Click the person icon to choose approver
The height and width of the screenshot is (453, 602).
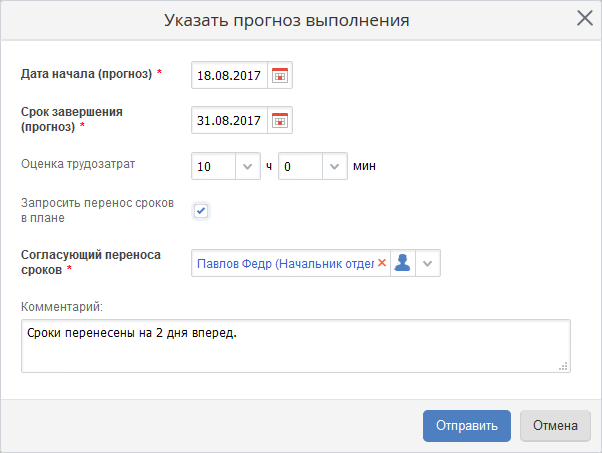click(402, 263)
